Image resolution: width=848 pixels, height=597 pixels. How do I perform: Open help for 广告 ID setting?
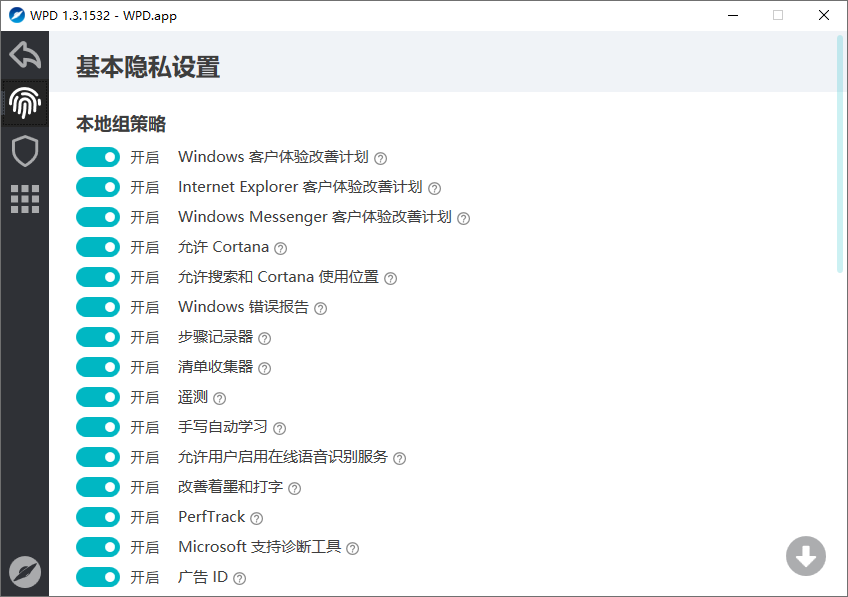coord(239,577)
